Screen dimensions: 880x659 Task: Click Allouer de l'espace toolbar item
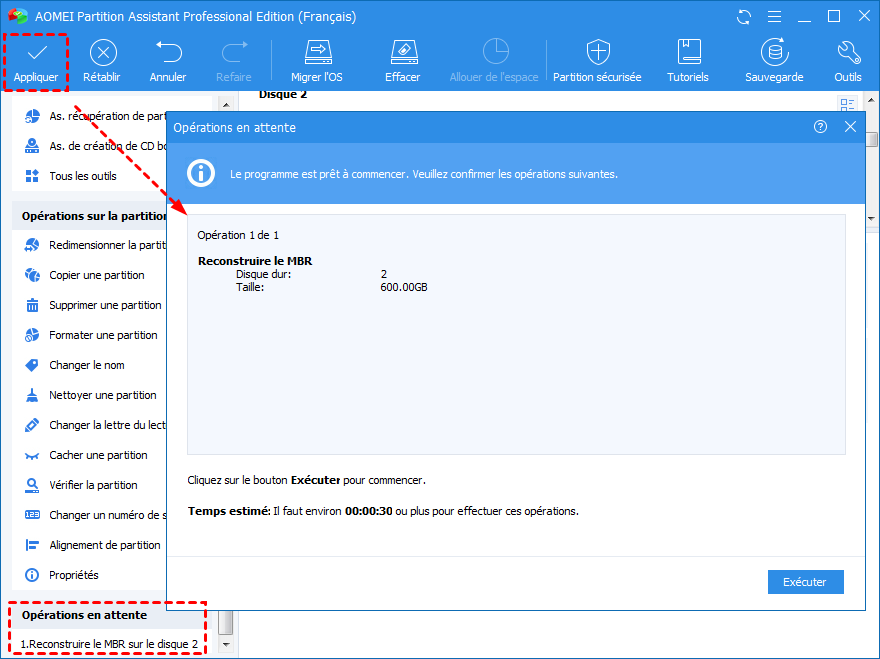pos(494,62)
